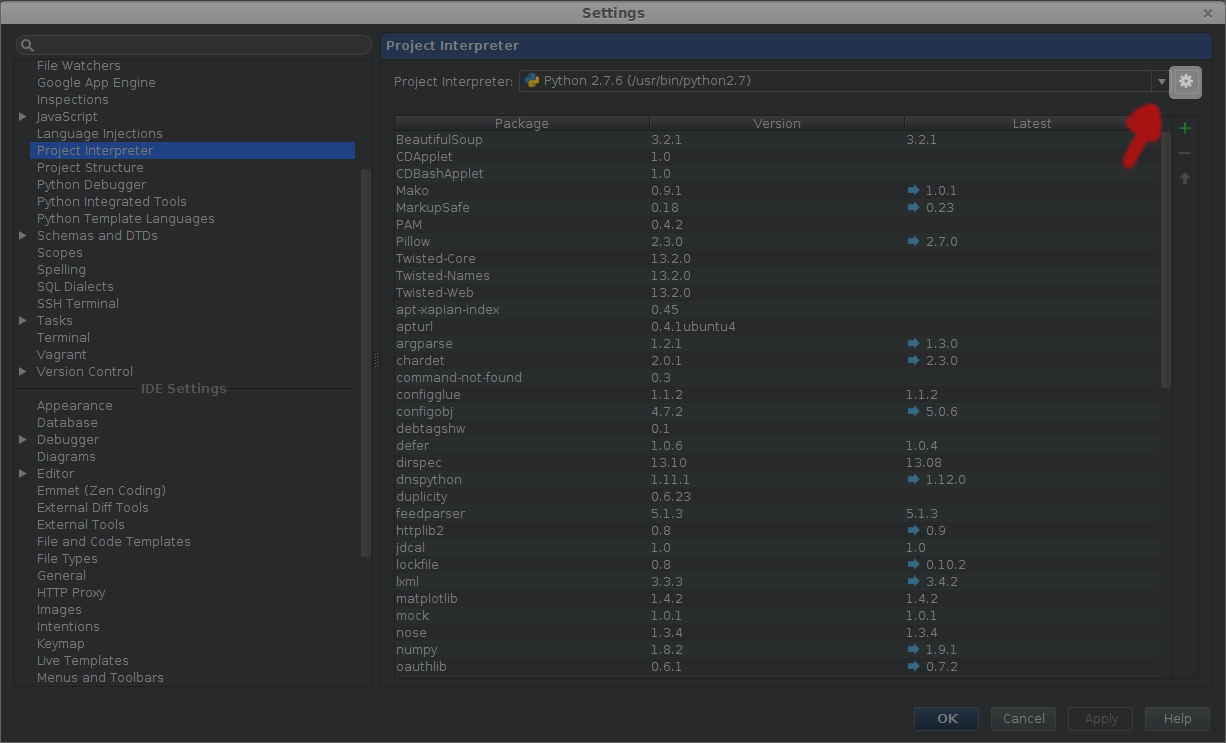Select the Mako package row

tap(777, 191)
